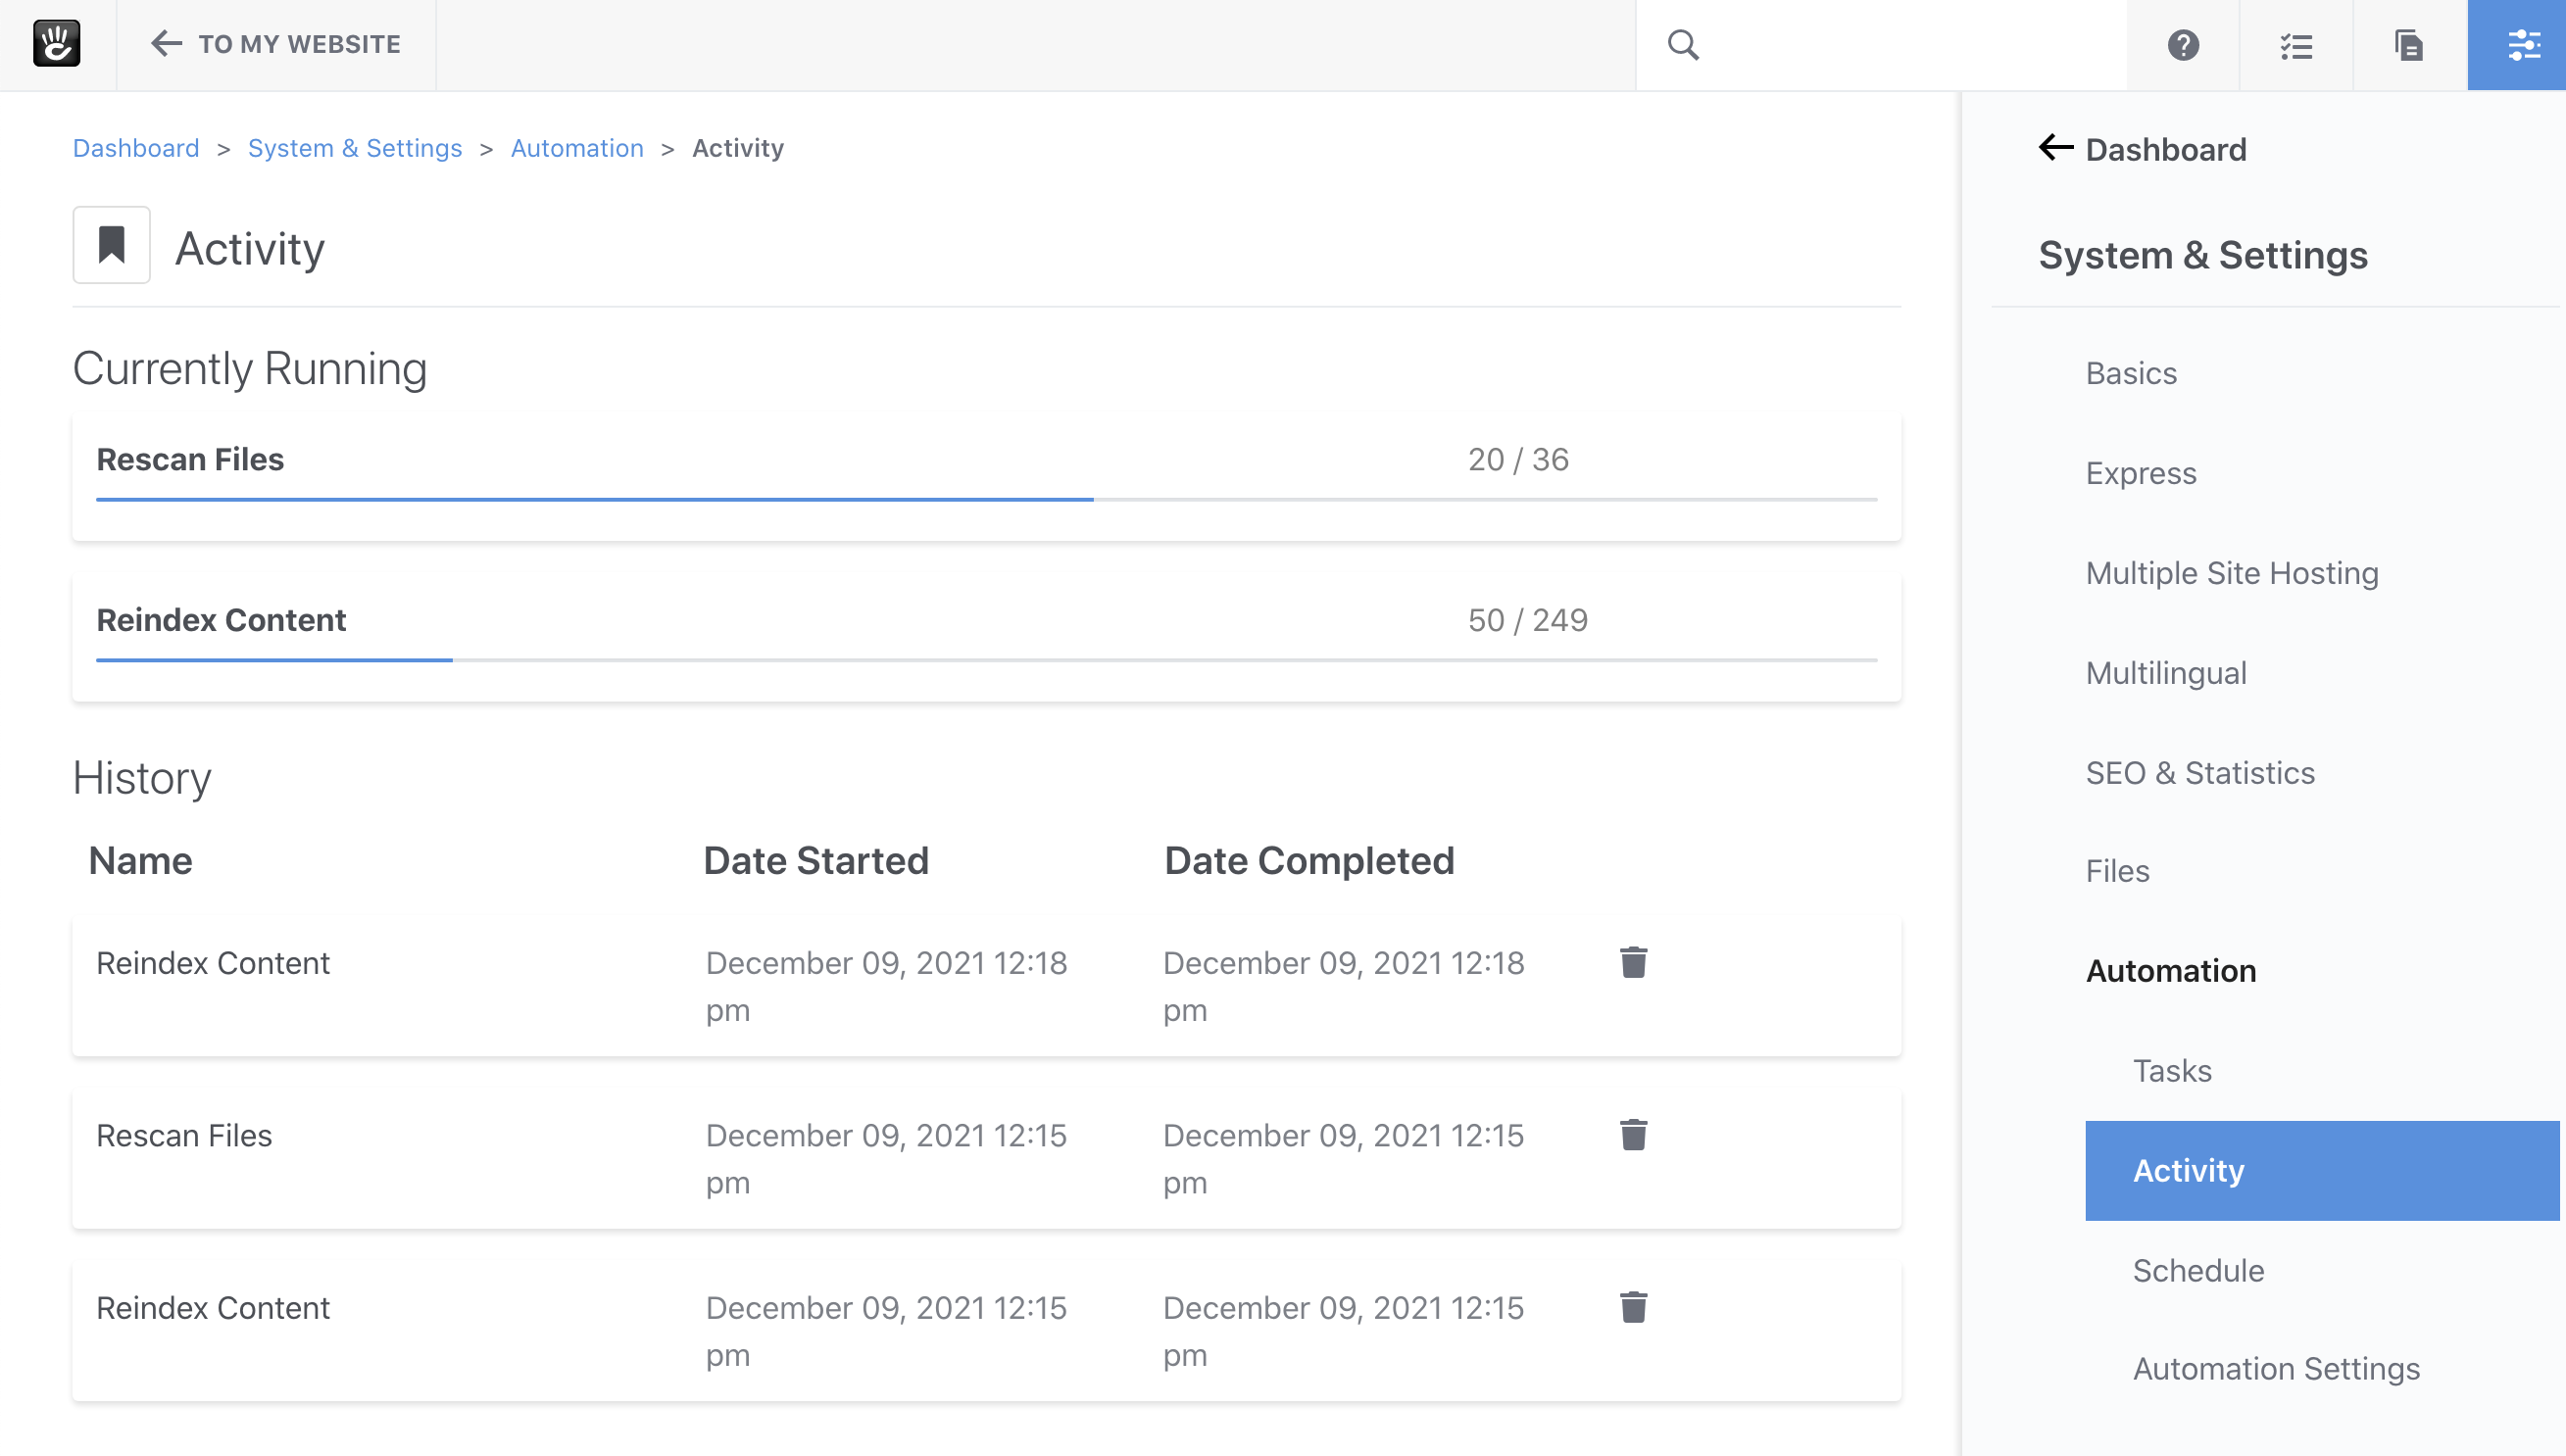Open Schedule under Automation section

point(2197,1269)
